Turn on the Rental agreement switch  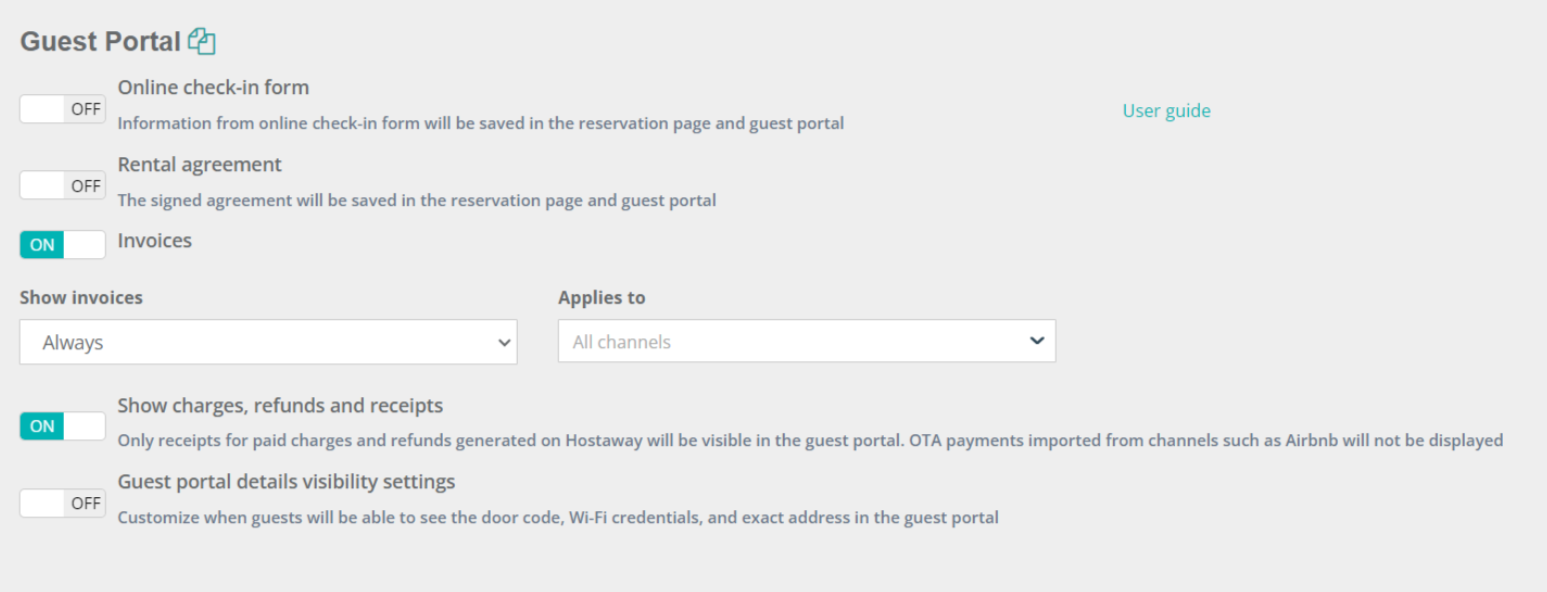62,185
